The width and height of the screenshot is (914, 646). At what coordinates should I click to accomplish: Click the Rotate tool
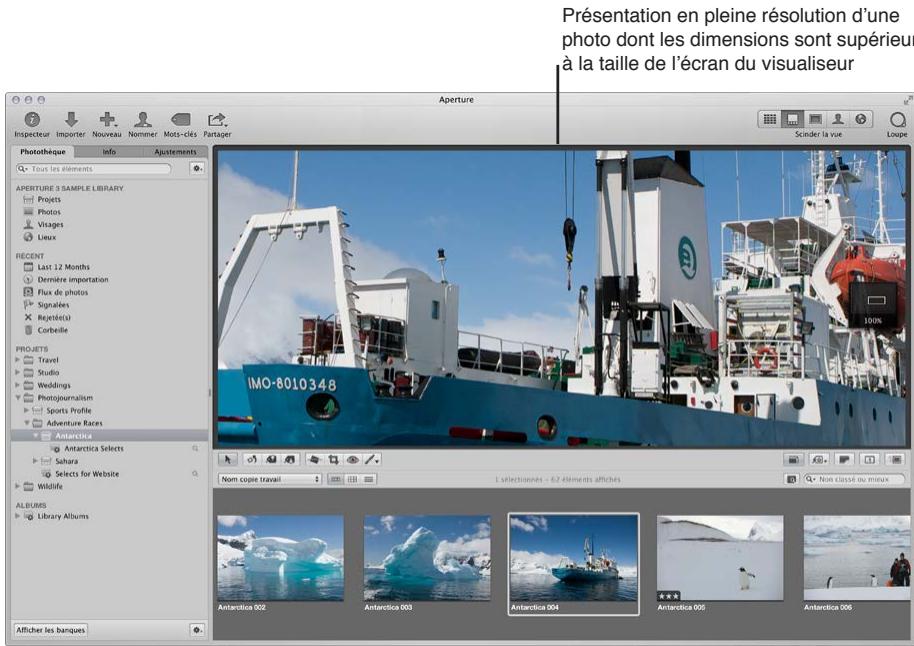pos(252,459)
